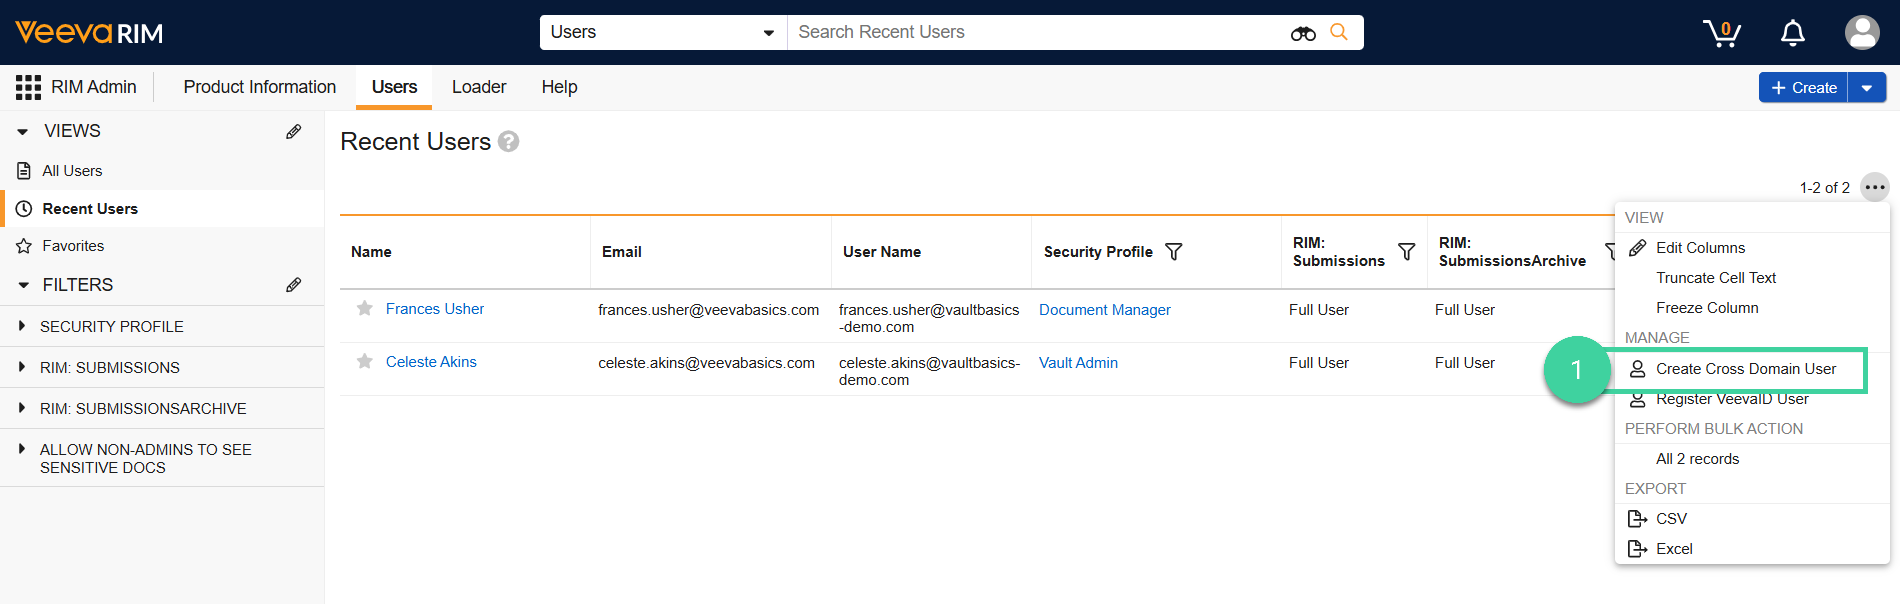Filter the RIM: Submissions column
1900x604 pixels.
point(1406,252)
